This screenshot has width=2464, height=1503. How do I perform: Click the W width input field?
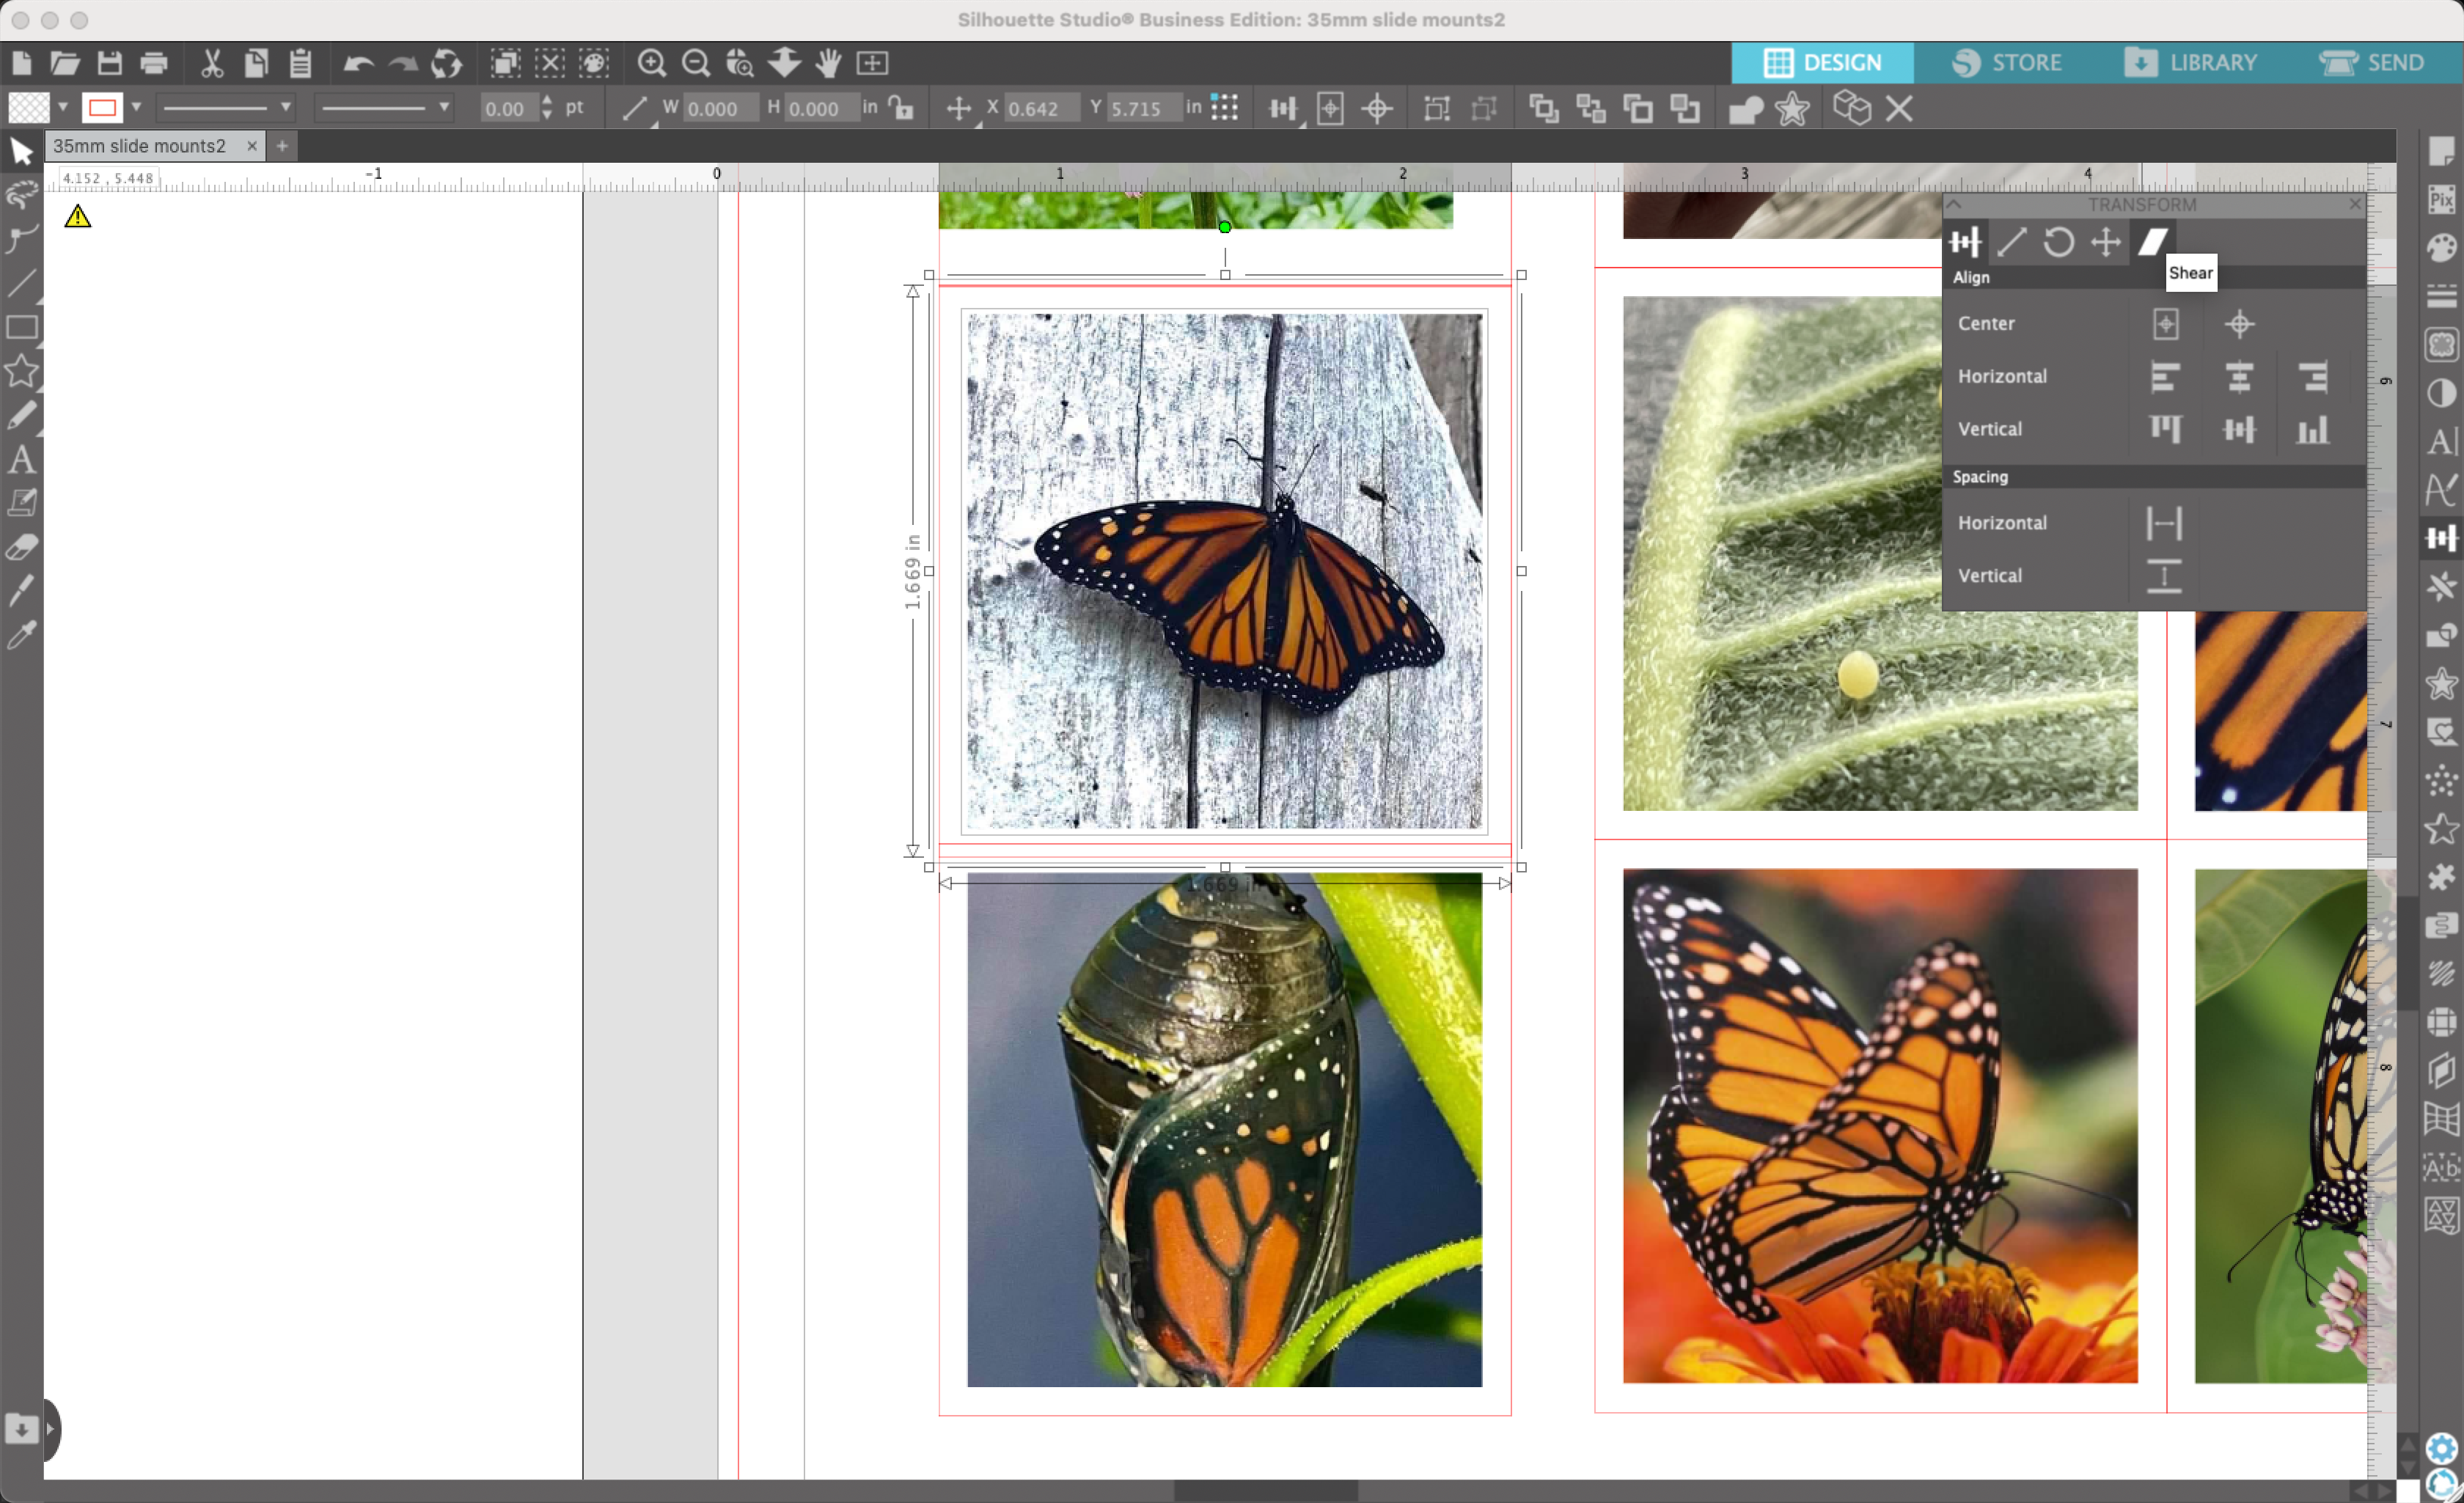[x=720, y=108]
